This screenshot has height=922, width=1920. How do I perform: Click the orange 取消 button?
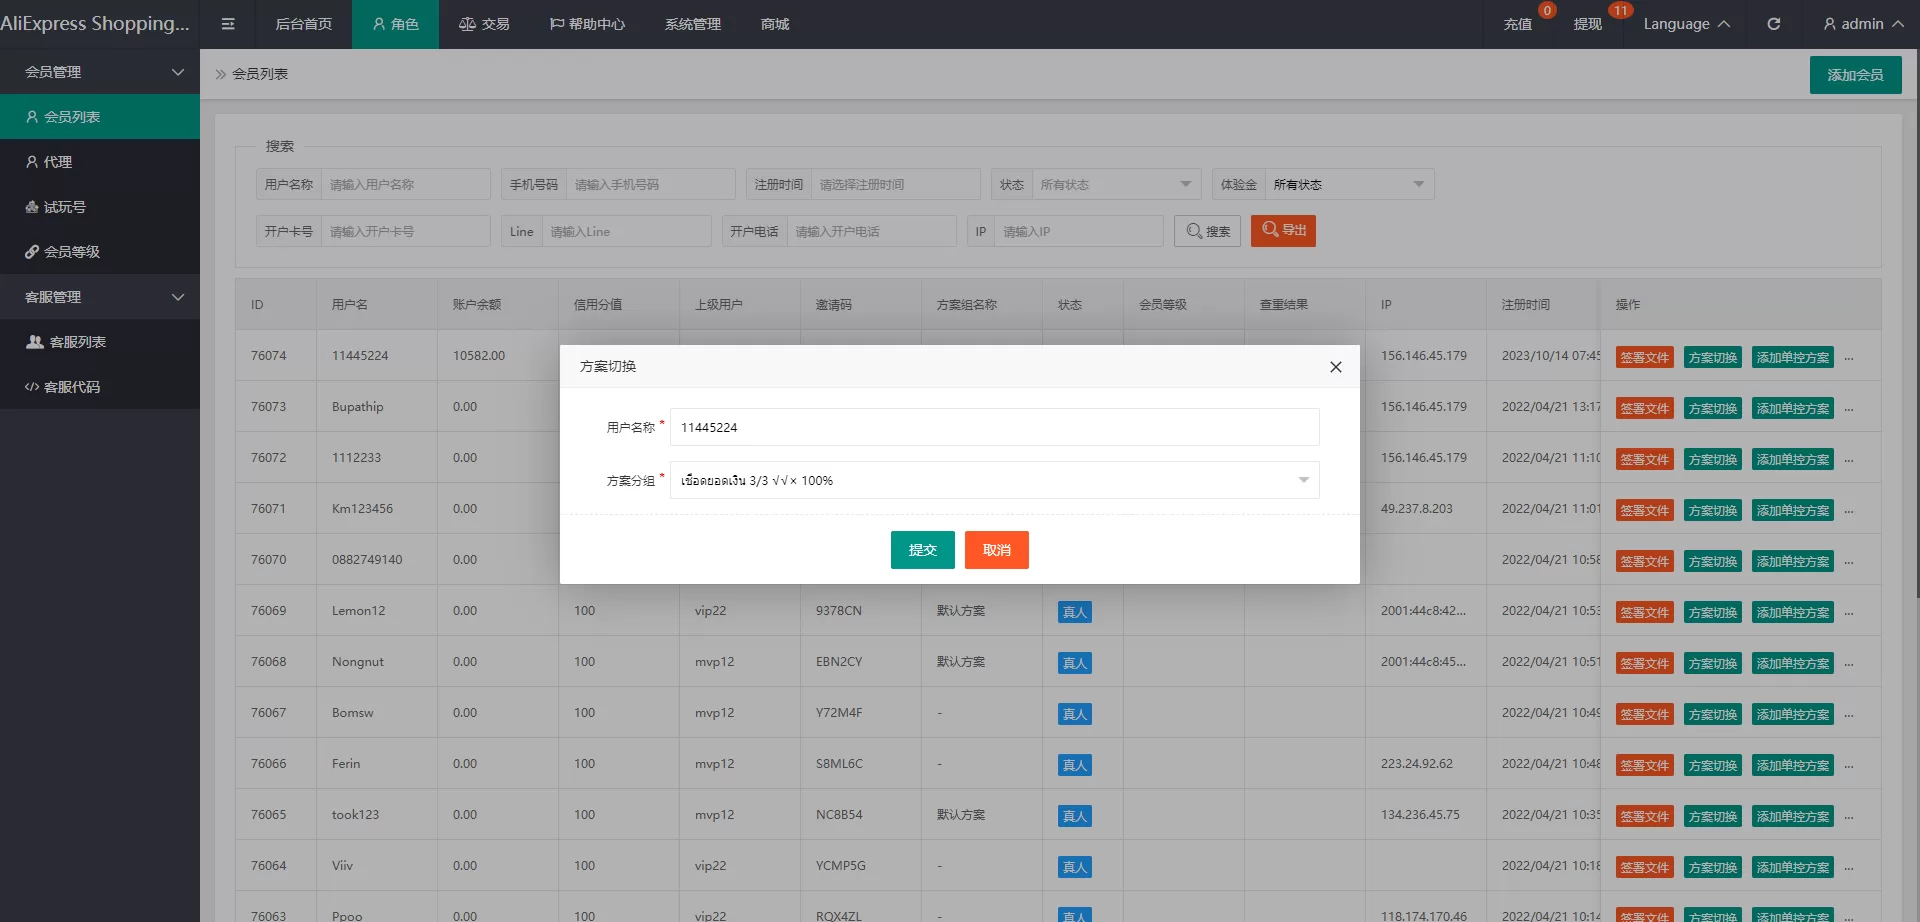click(996, 550)
